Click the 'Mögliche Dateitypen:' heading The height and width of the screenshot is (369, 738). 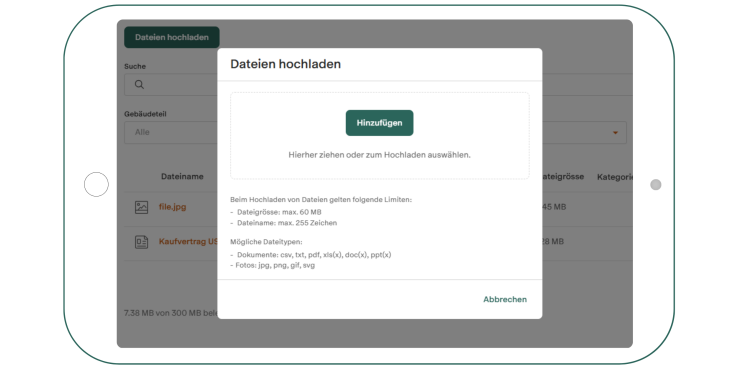point(266,242)
